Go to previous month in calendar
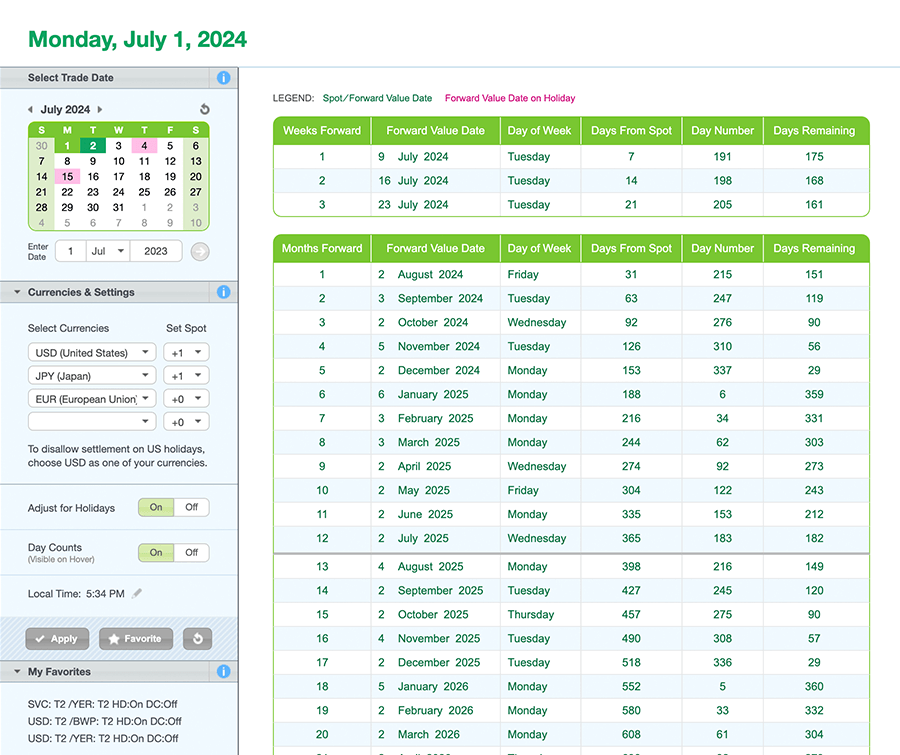This screenshot has width=900, height=755. click(x=30, y=109)
